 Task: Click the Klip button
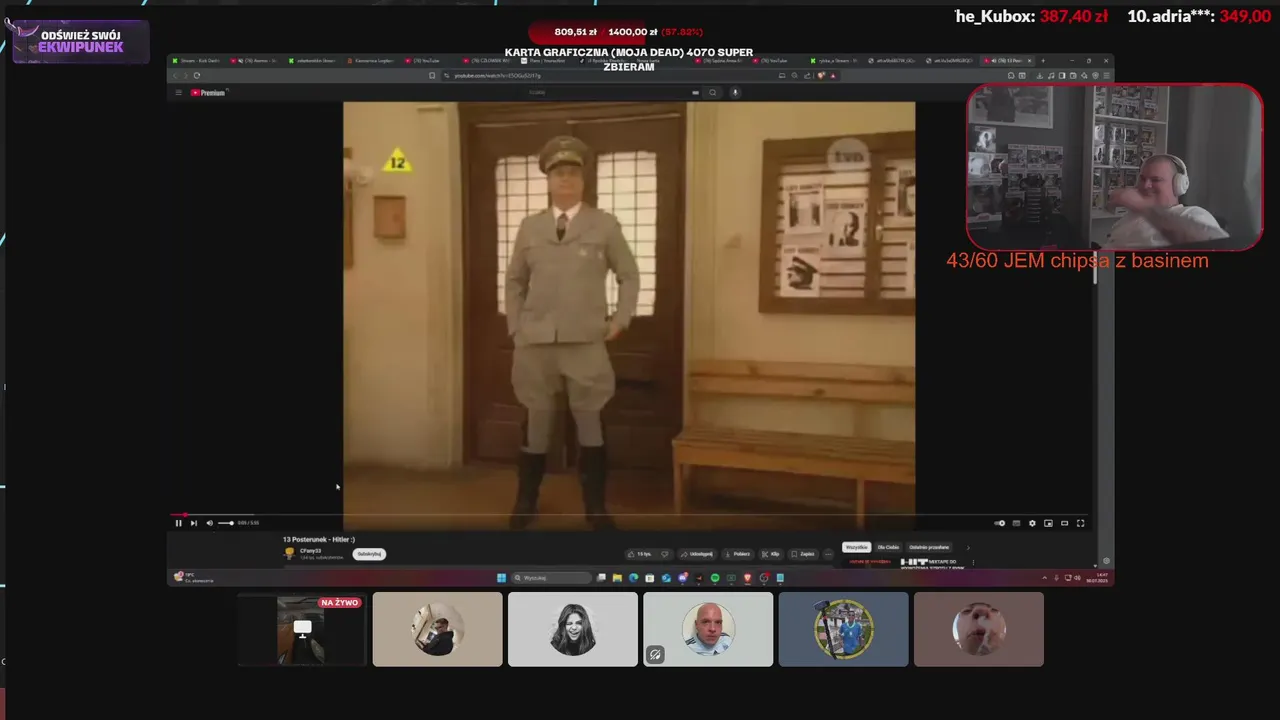(771, 554)
